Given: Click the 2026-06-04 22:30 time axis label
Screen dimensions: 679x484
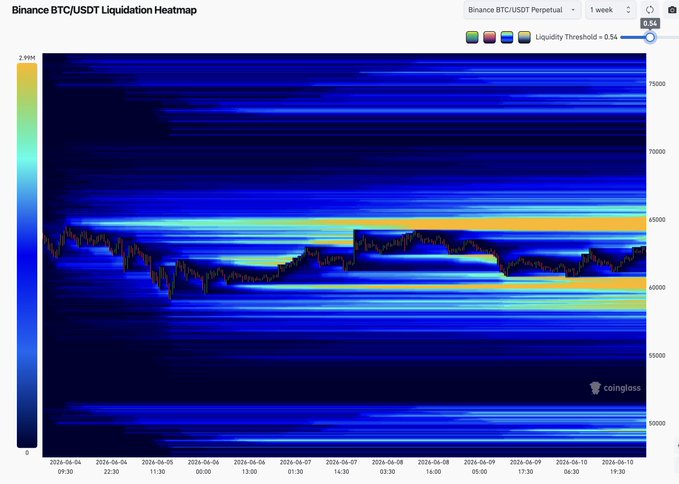Looking at the screenshot, I should (x=111, y=467).
